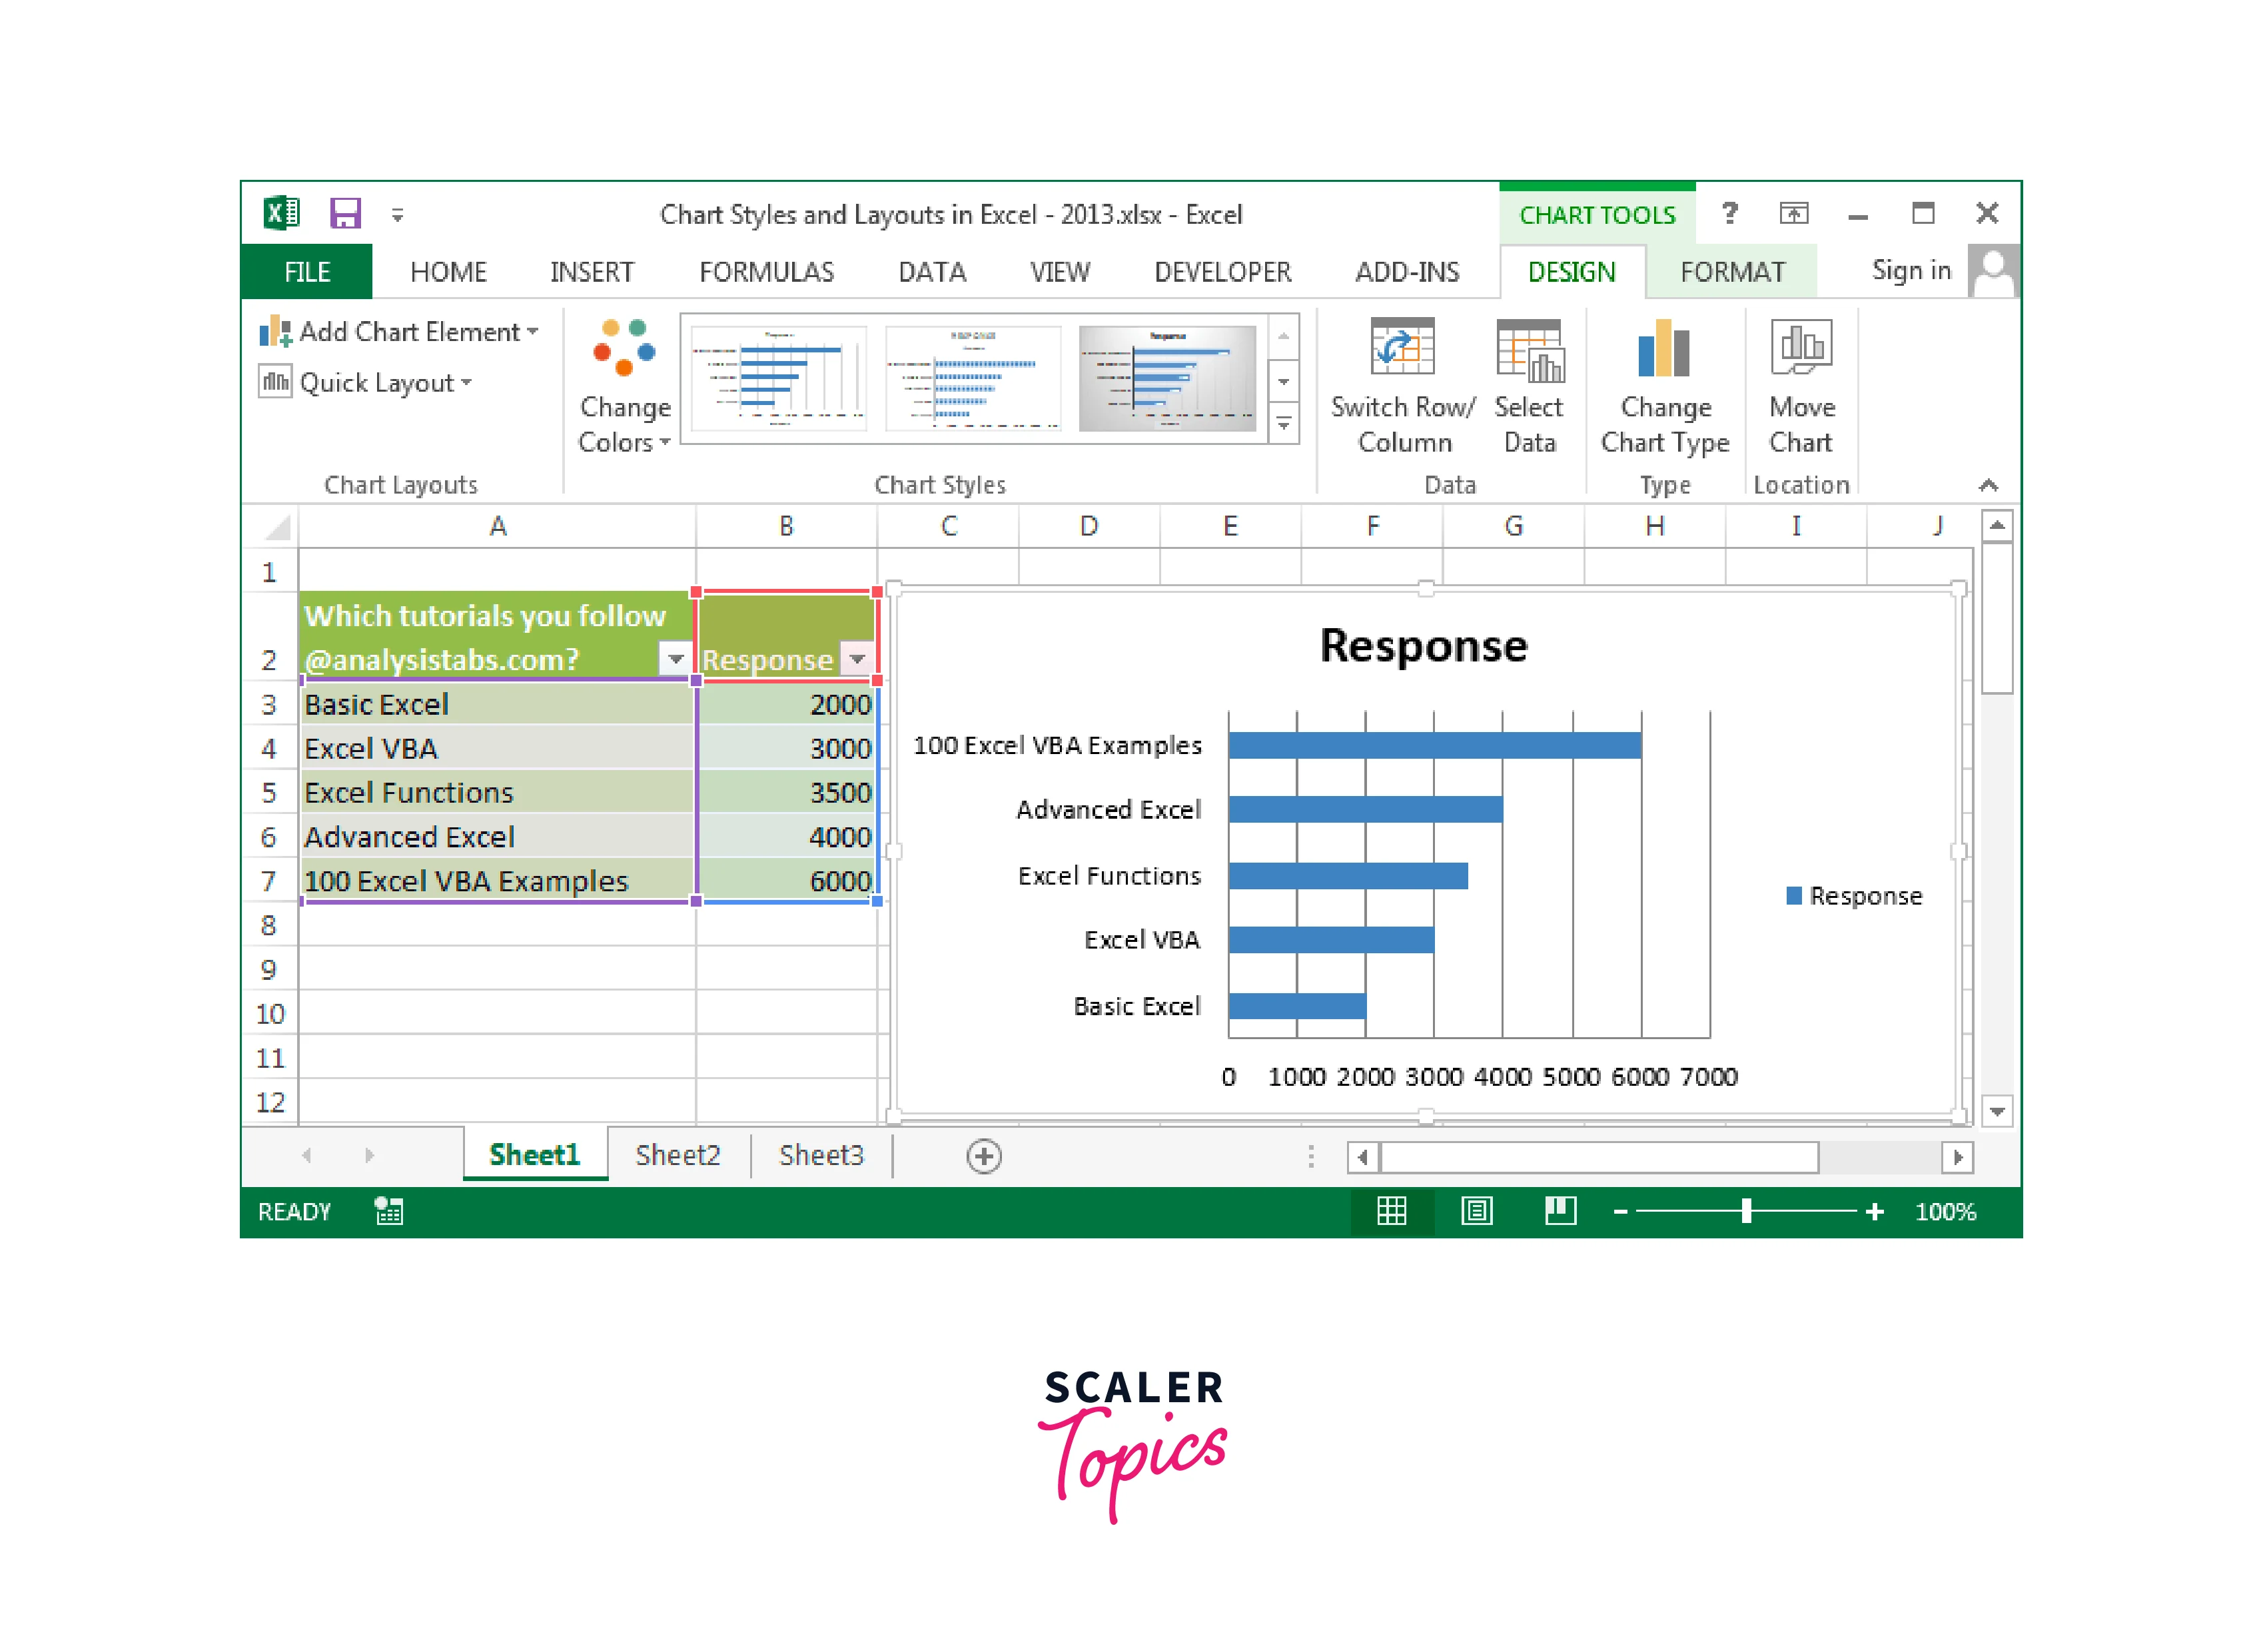Screen dimensions: 2265x1652
Task: Click zoom in plus button
Action: (1875, 1212)
